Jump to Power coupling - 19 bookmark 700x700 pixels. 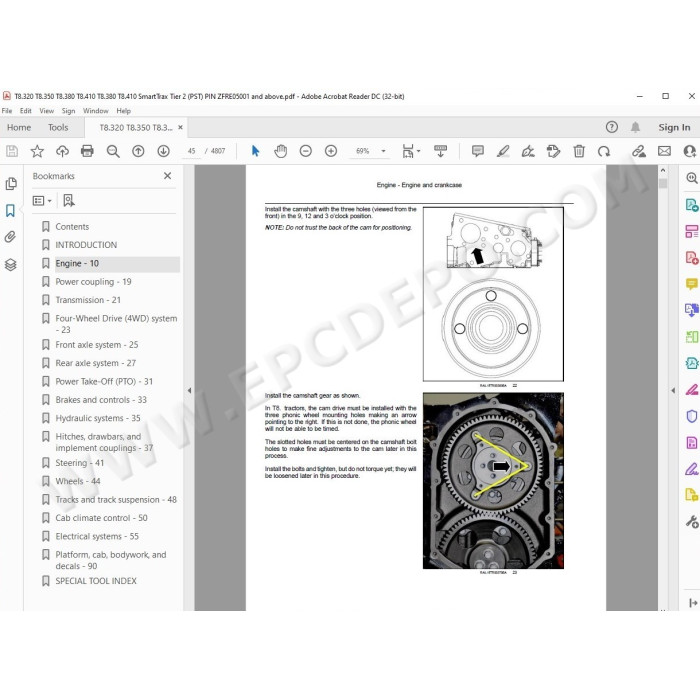point(93,282)
